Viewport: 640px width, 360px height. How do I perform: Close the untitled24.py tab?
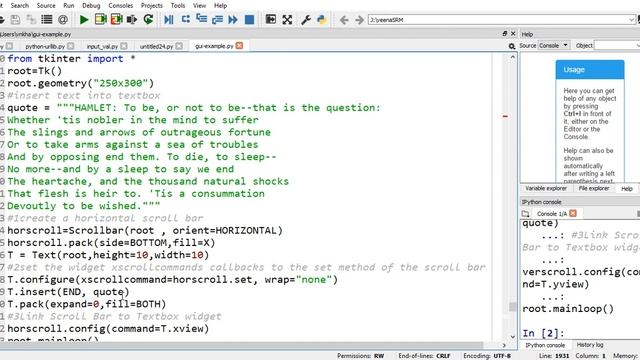pyautogui.click(x=179, y=46)
